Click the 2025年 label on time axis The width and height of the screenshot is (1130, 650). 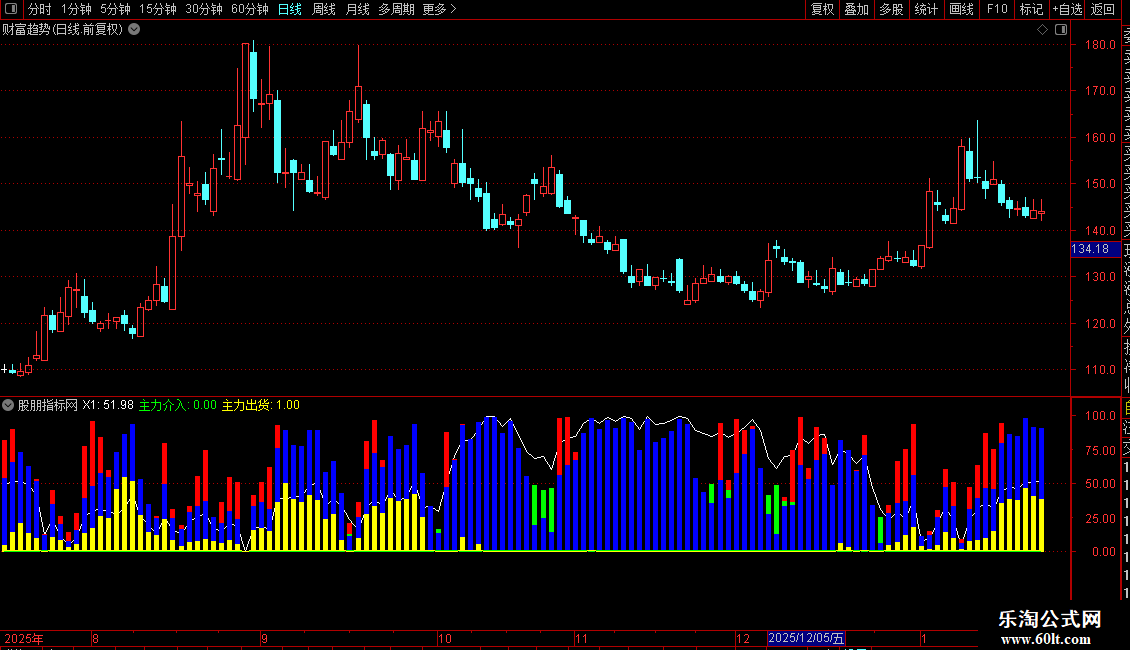click(x=24, y=638)
